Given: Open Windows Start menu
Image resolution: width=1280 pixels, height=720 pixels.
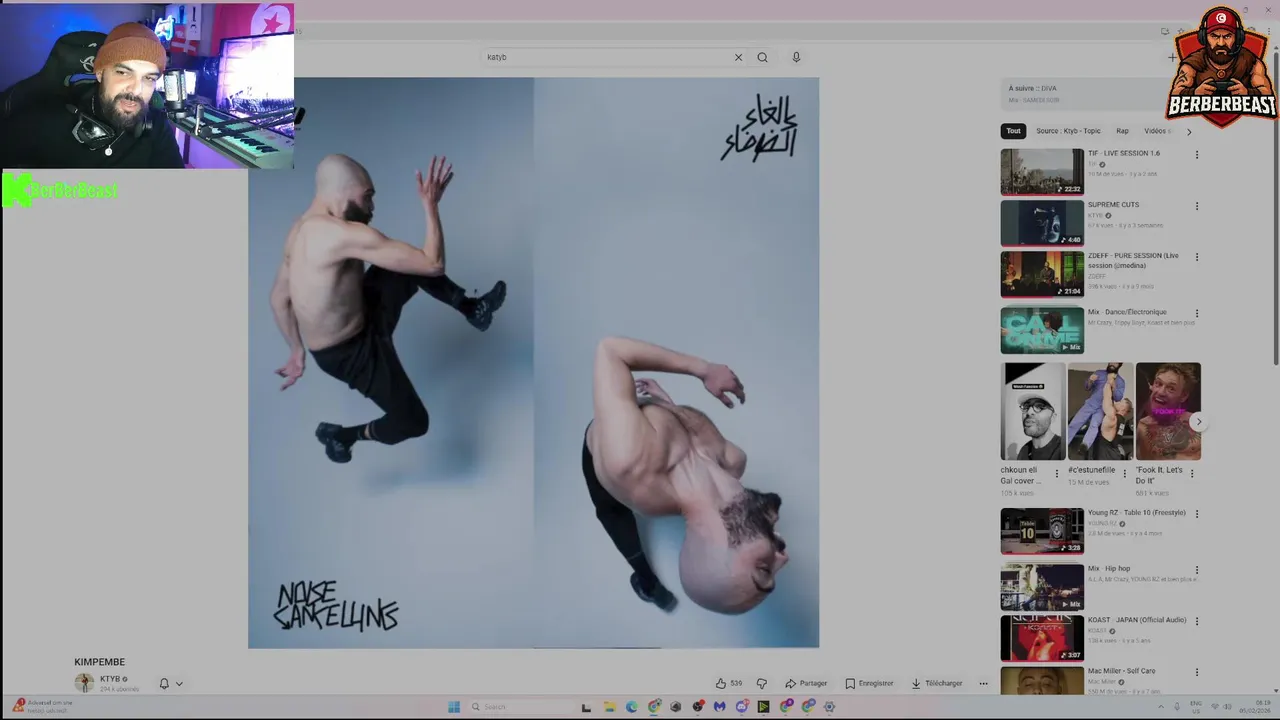Looking at the screenshot, I should tap(454, 706).
